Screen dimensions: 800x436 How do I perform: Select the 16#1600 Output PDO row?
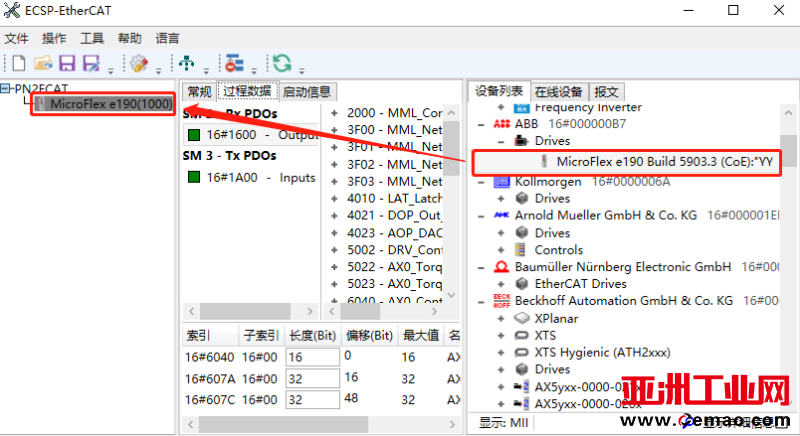pyautogui.click(x=251, y=135)
